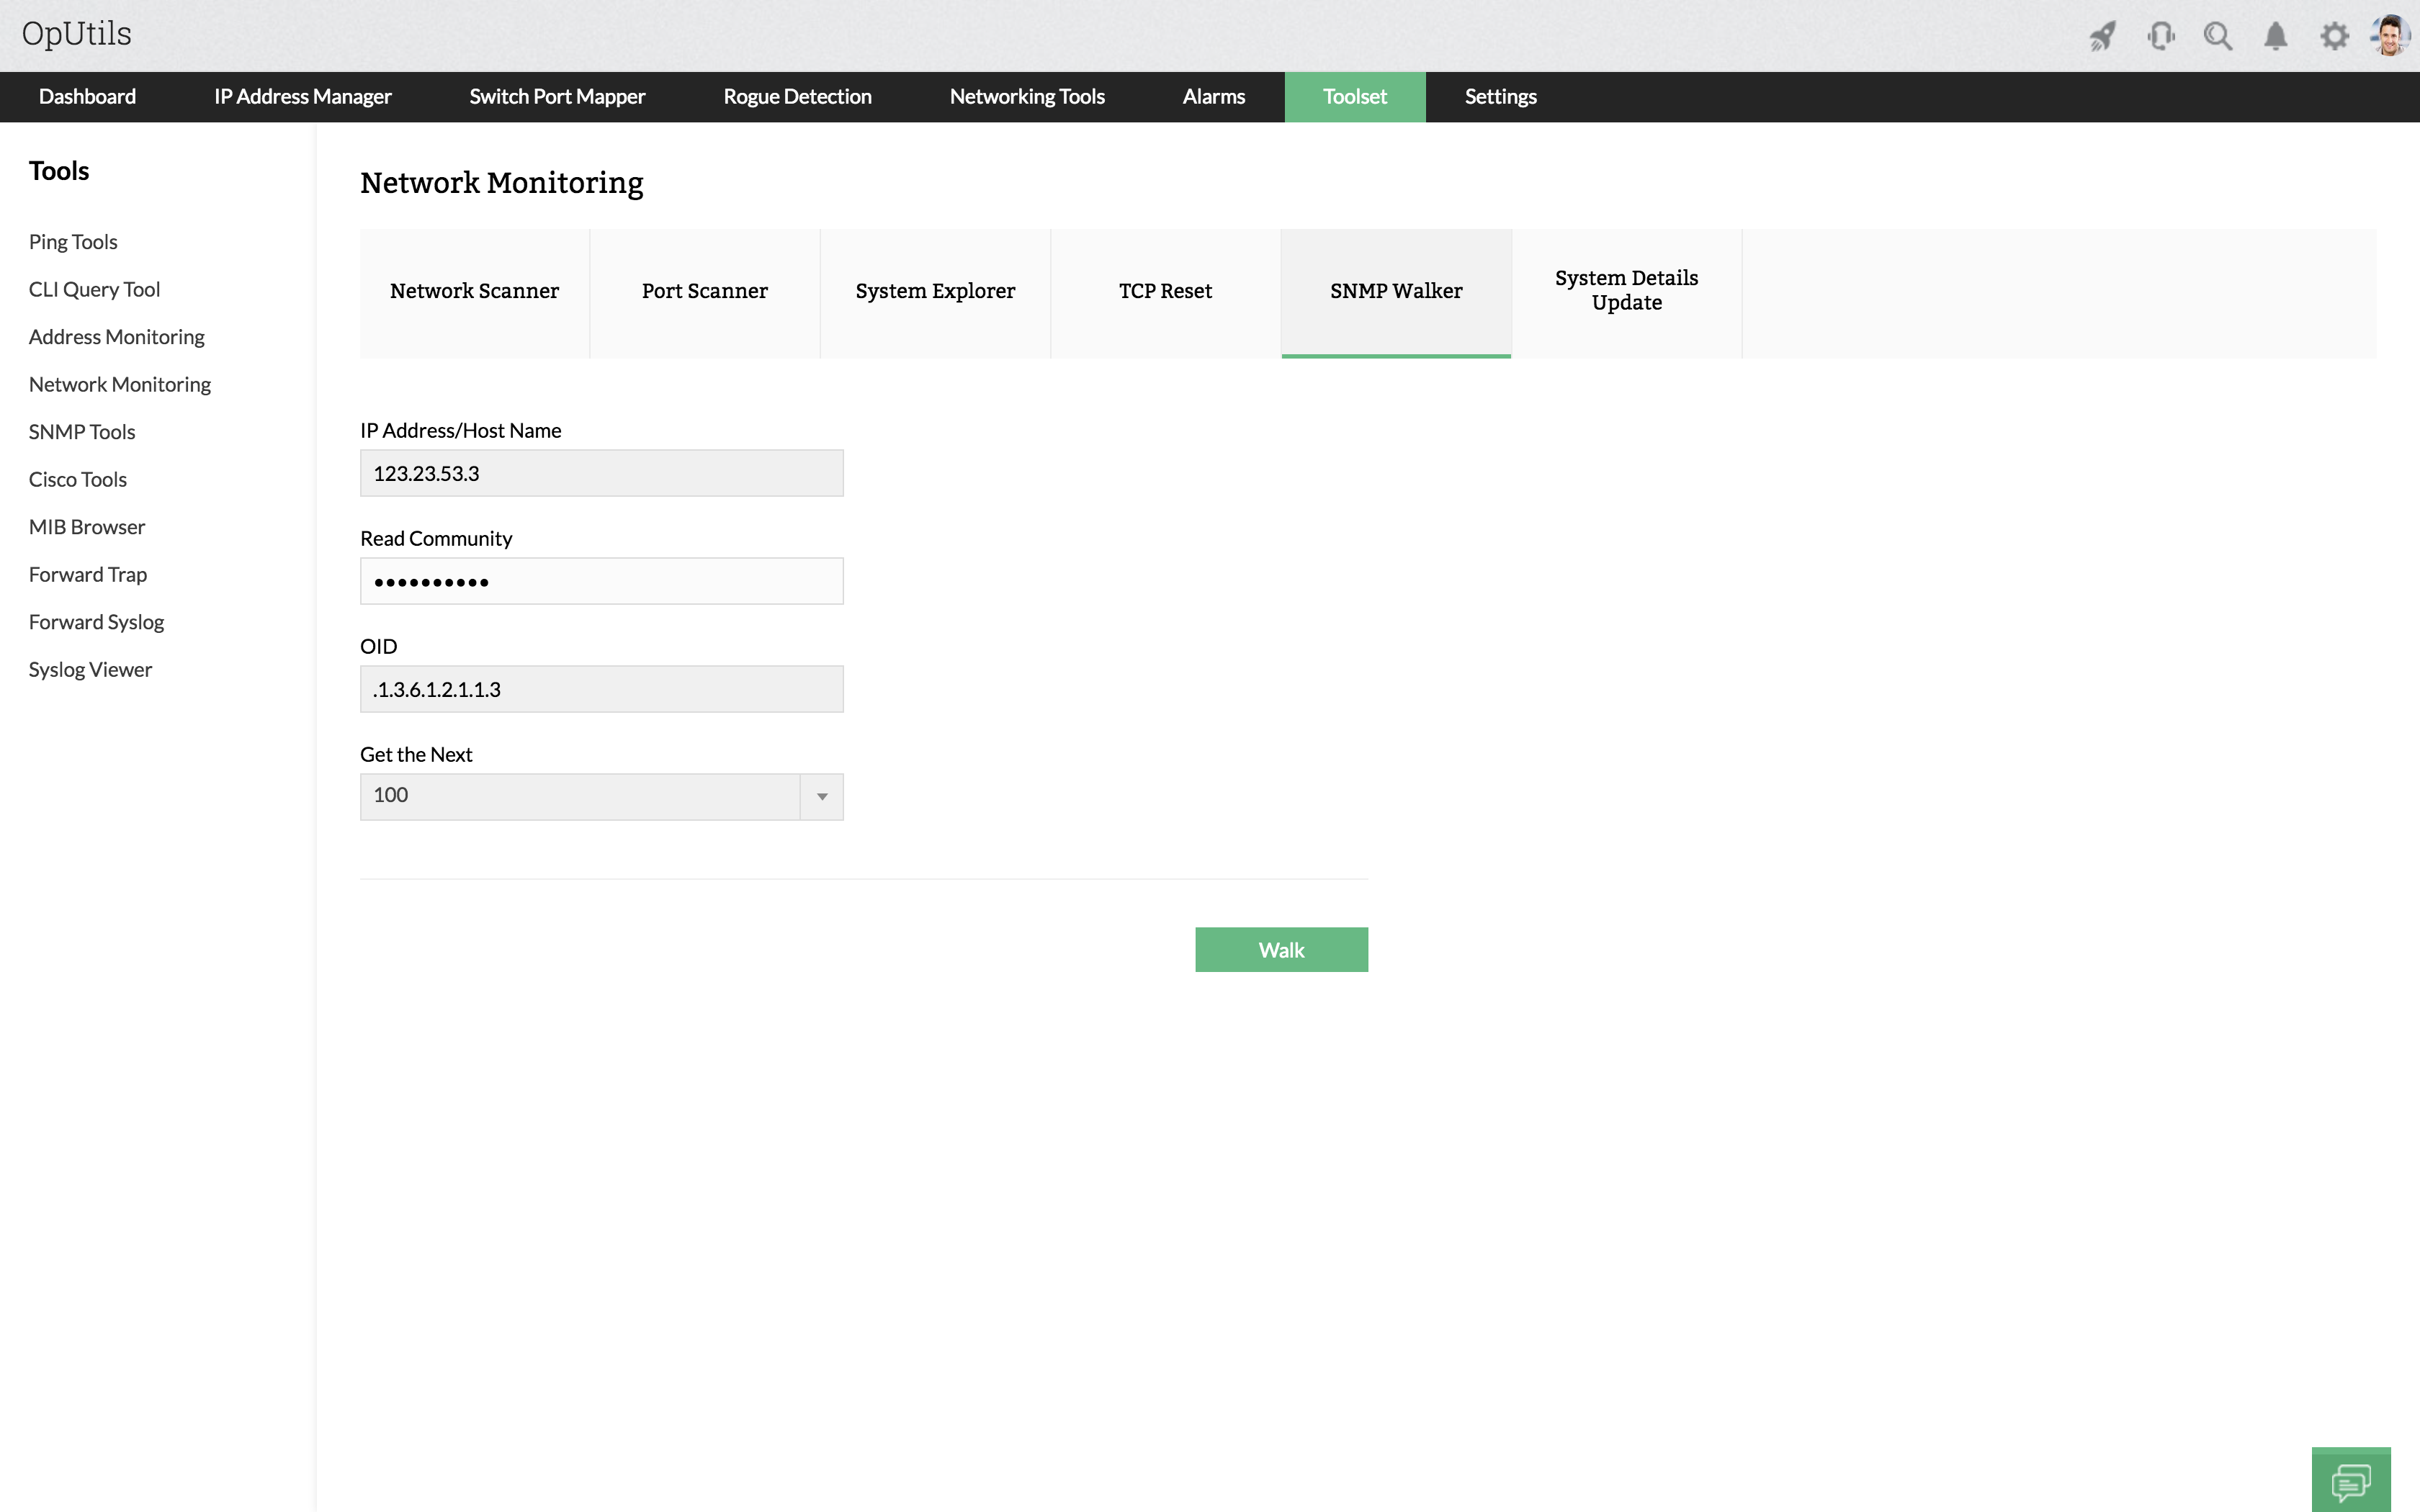The width and height of the screenshot is (2420, 1512).
Task: Open the user profile avatar
Action: coord(2390,36)
